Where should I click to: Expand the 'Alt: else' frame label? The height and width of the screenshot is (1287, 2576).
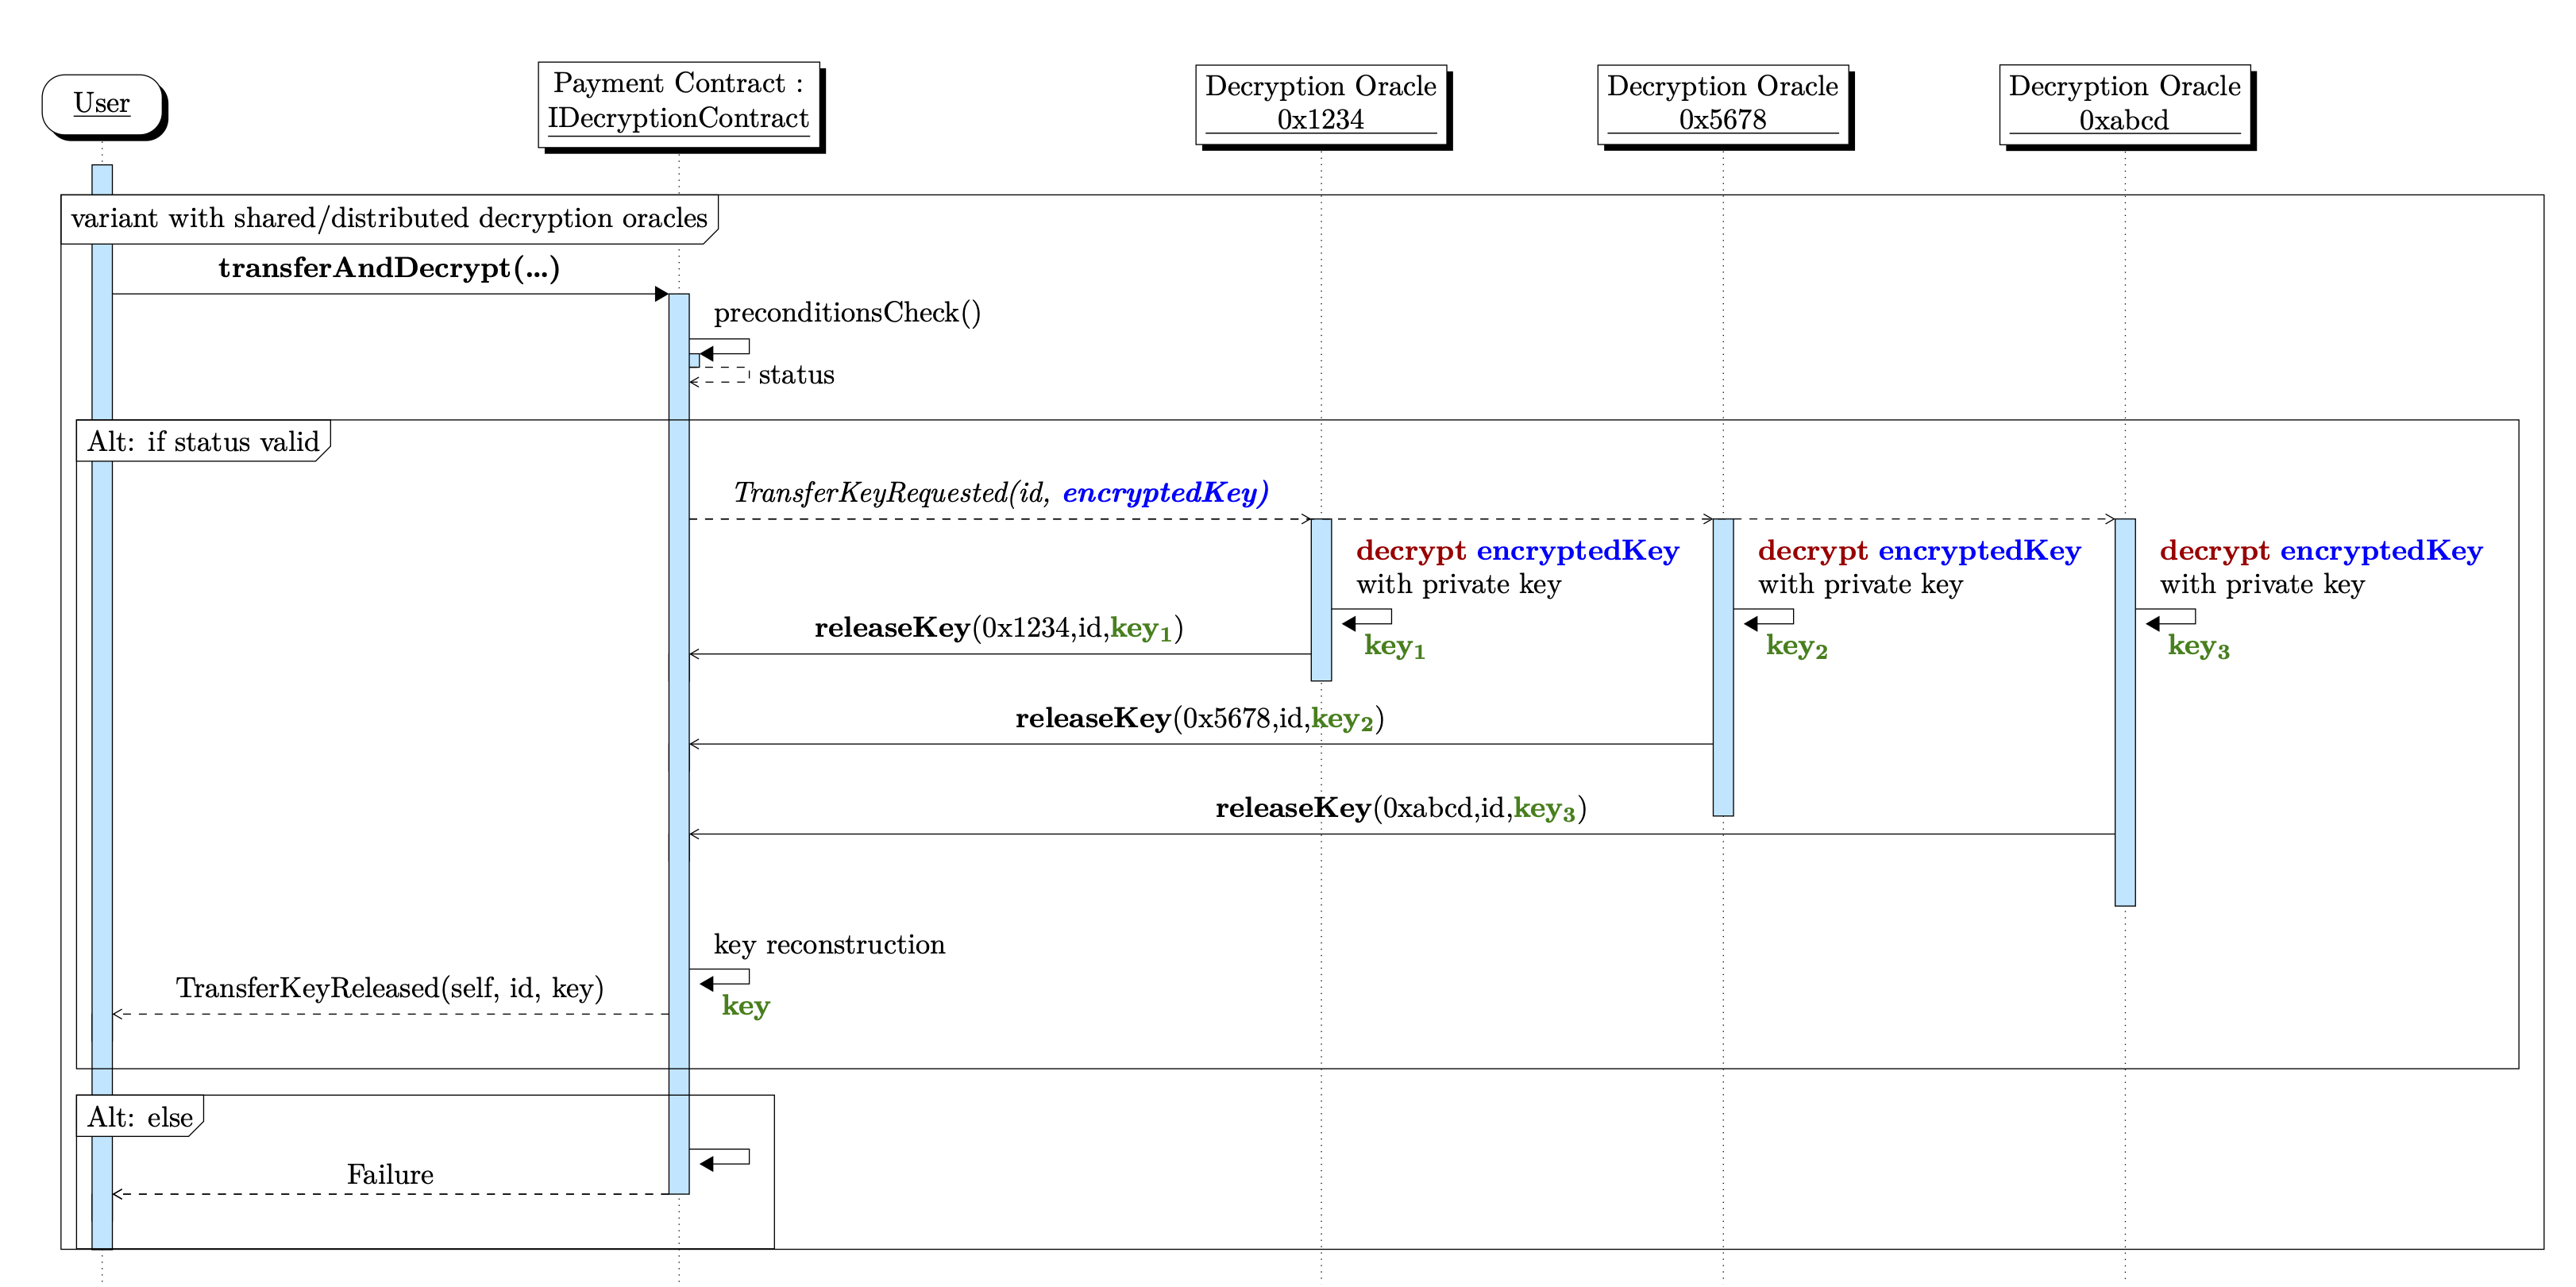pos(140,1117)
